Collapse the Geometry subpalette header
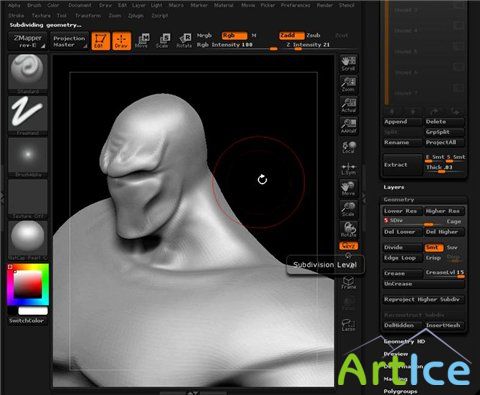This screenshot has width=480, height=395. [x=423, y=200]
